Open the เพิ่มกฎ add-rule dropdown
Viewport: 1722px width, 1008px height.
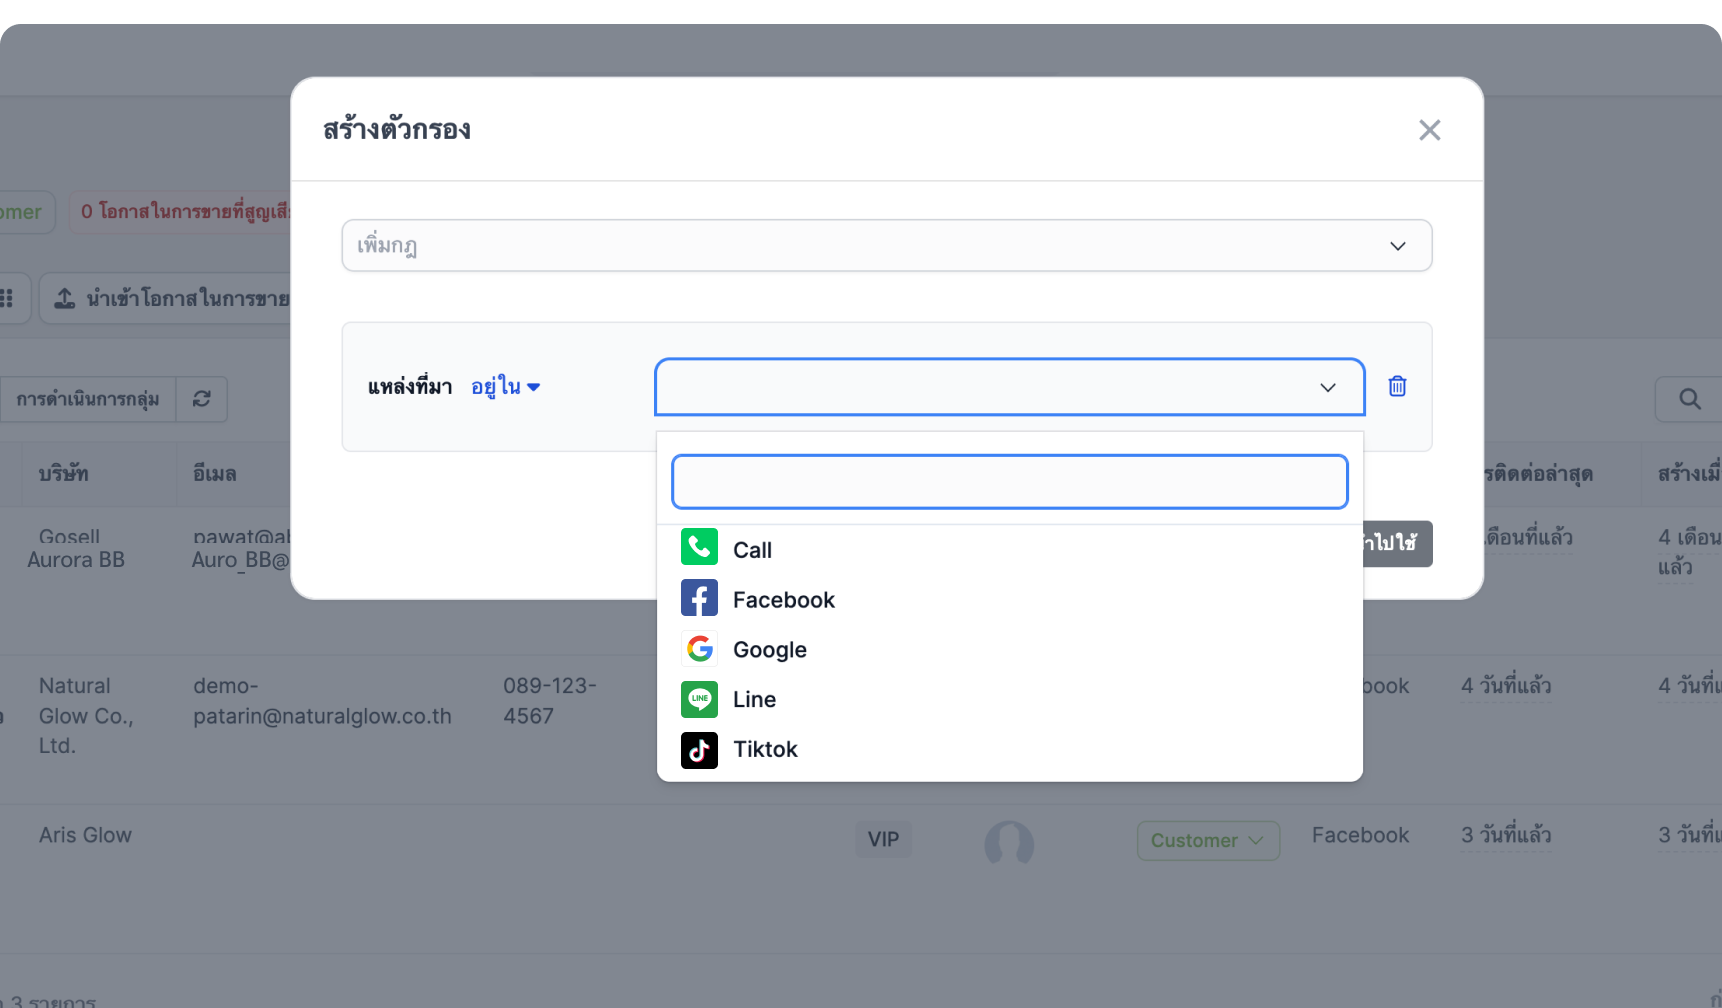(887, 246)
